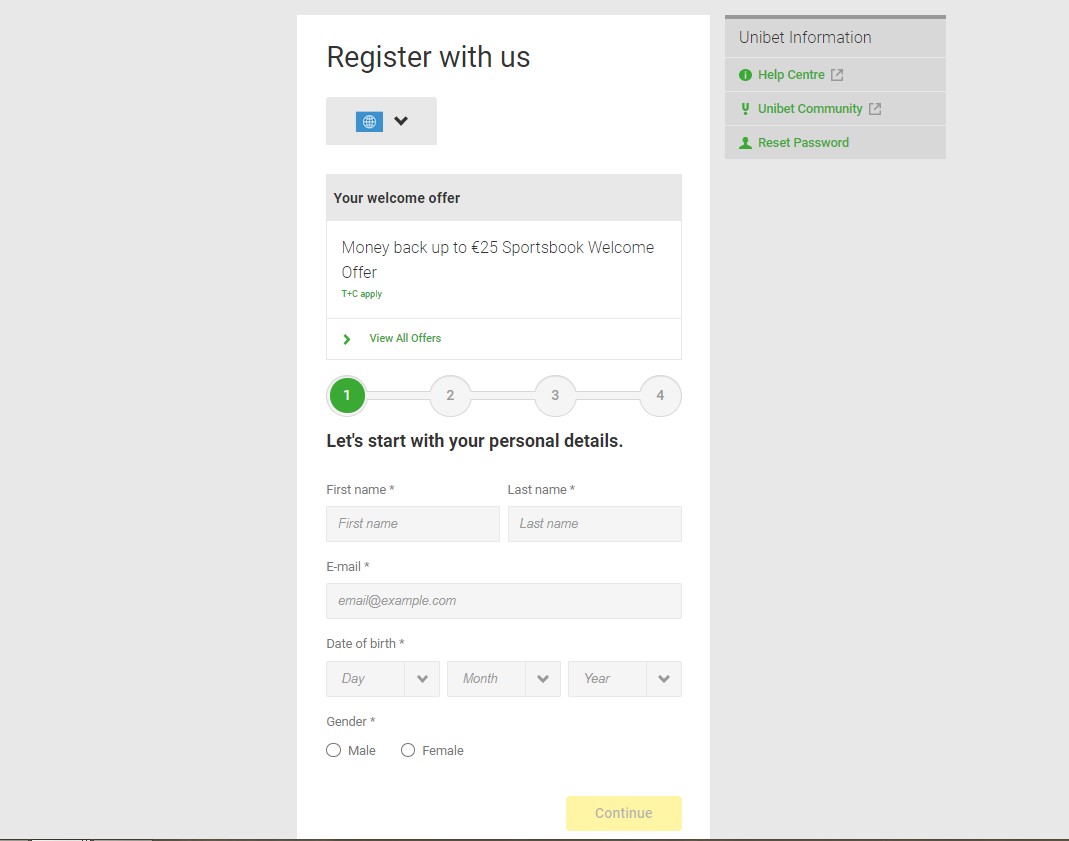Open the language selector chevron

[401, 121]
